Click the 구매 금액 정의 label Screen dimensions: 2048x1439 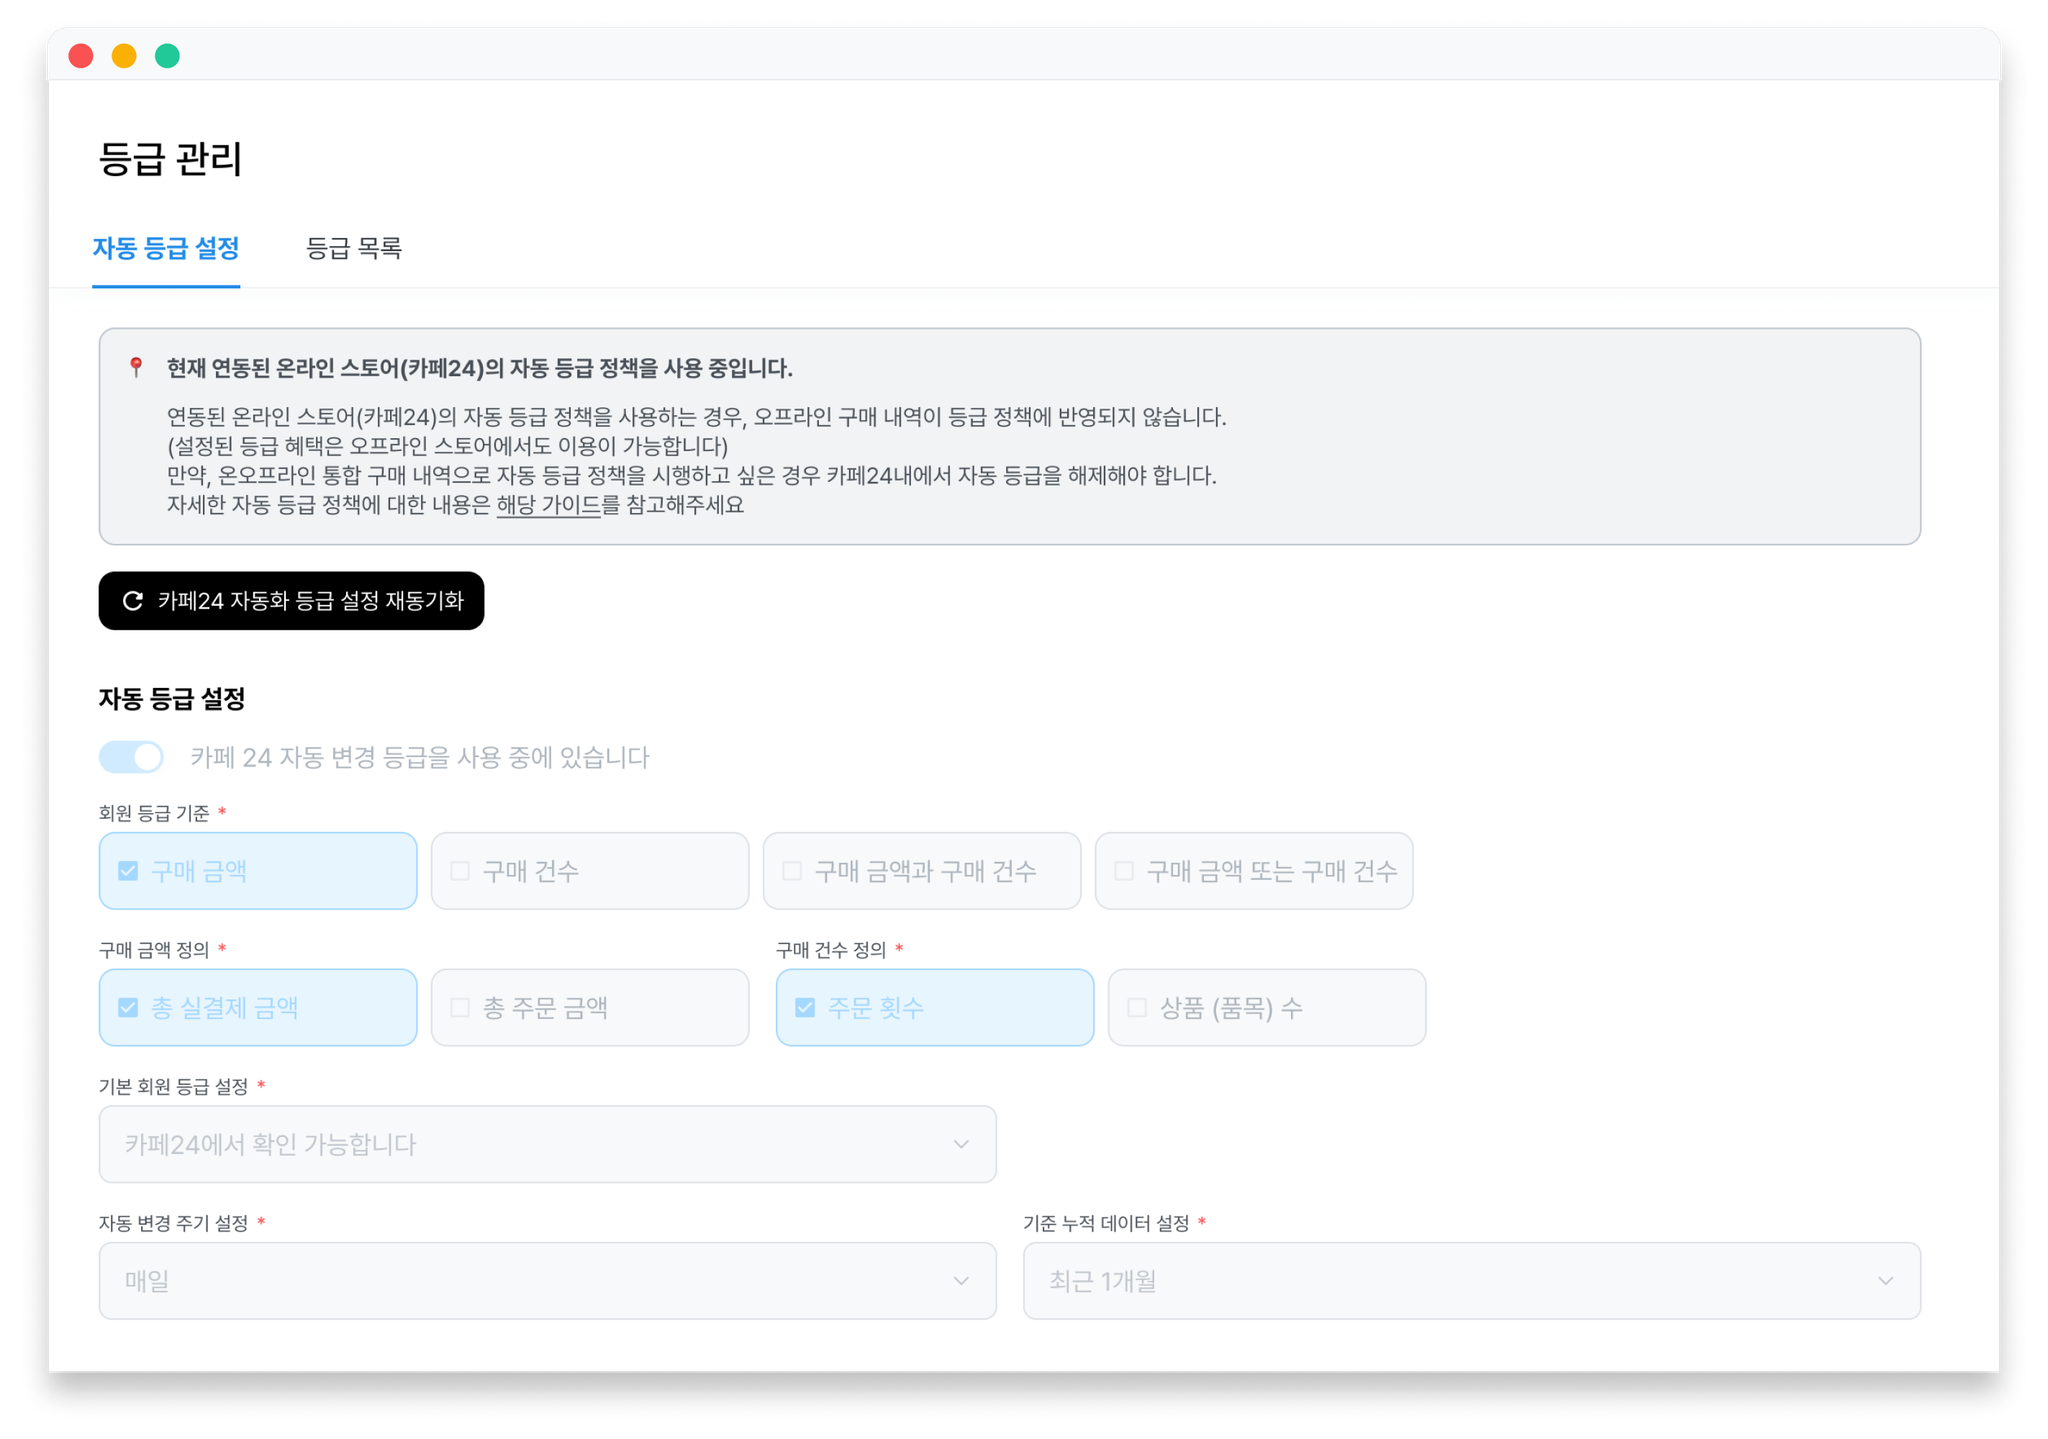tap(154, 950)
